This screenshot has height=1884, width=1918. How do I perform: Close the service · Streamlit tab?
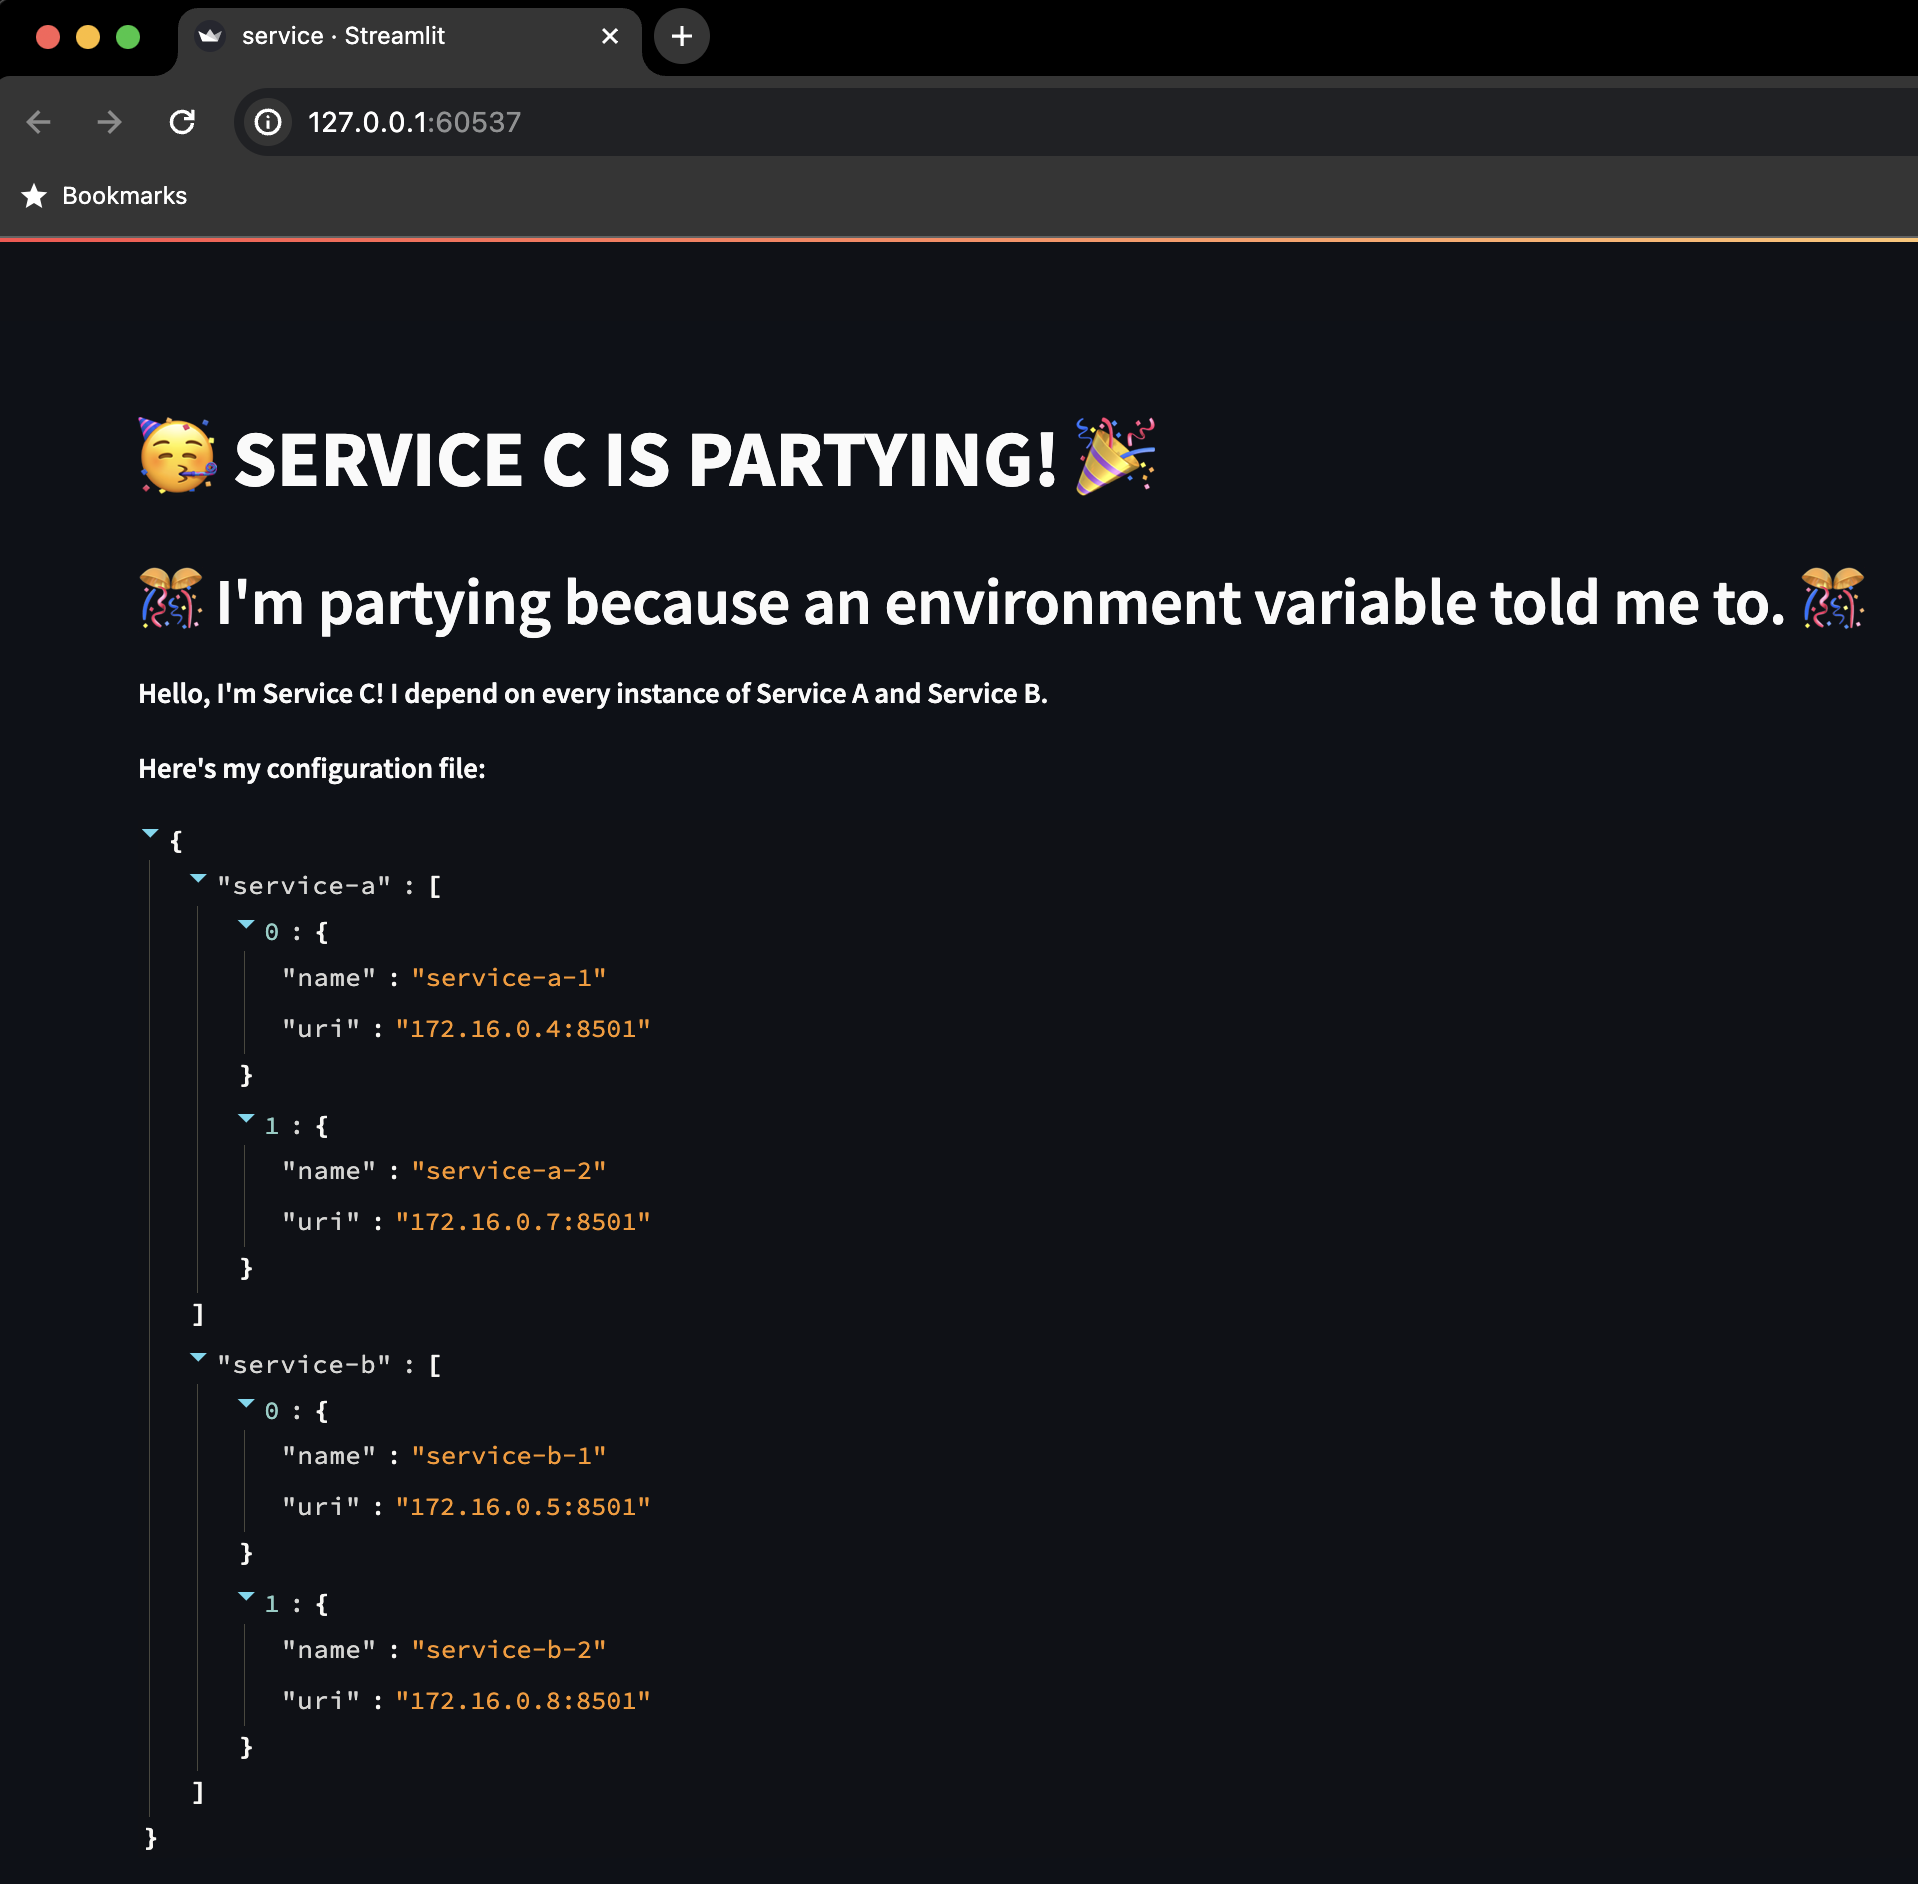click(610, 35)
